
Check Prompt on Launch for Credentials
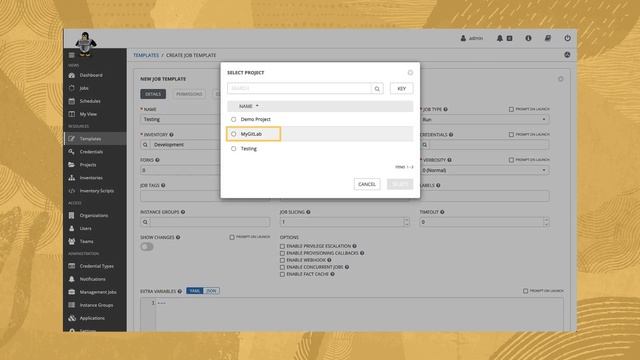(x=511, y=135)
